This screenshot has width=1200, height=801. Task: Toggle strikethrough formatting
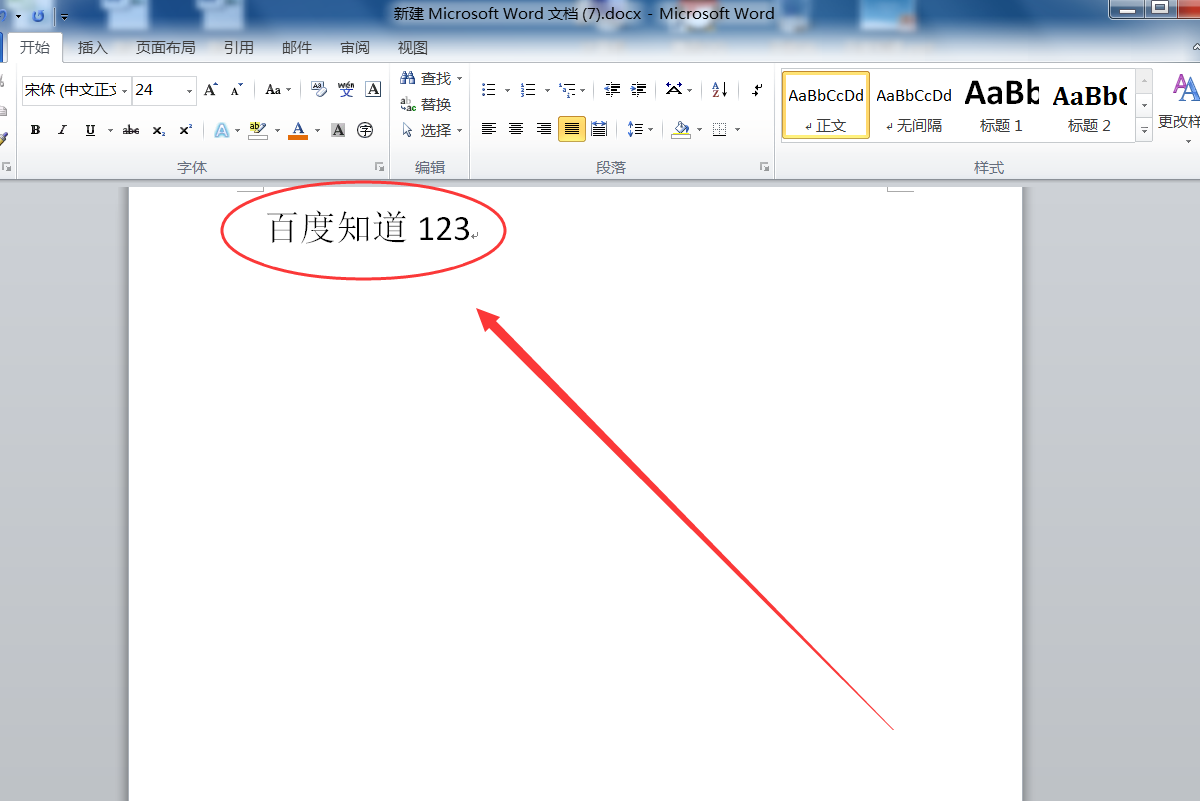point(131,130)
